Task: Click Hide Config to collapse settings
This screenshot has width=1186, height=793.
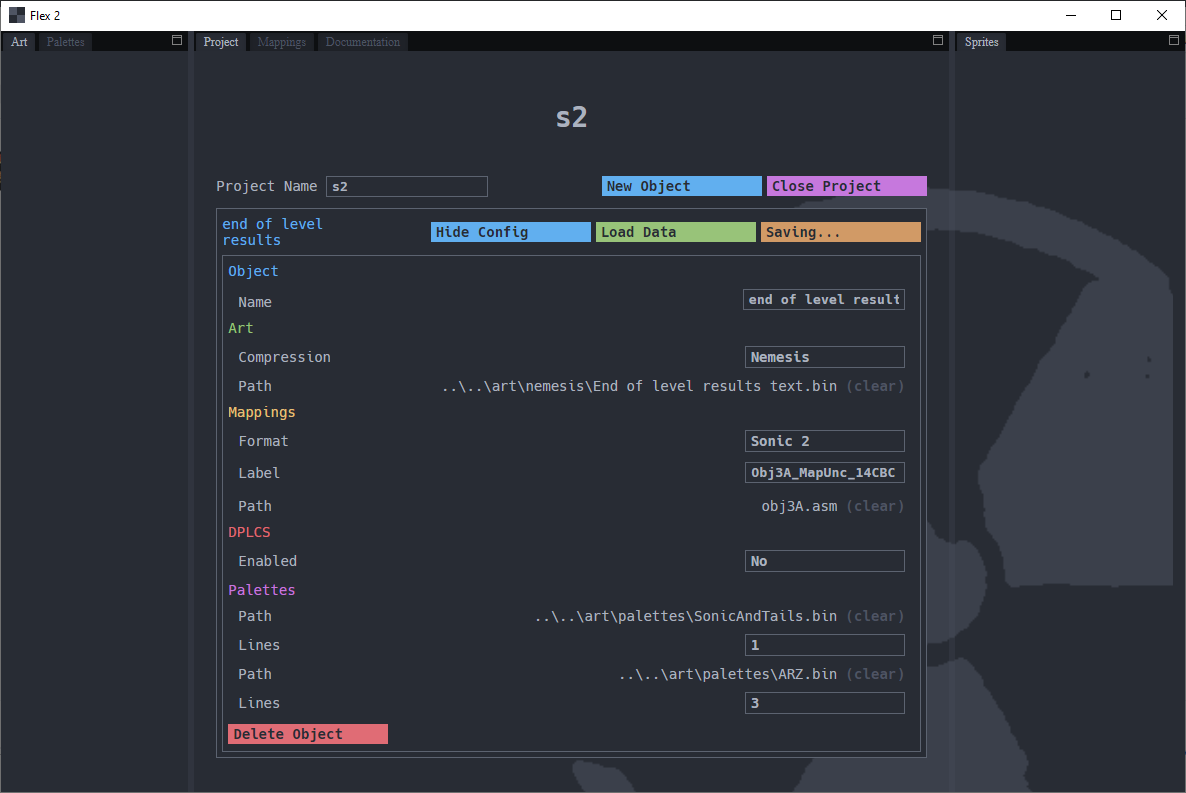Action: (511, 232)
